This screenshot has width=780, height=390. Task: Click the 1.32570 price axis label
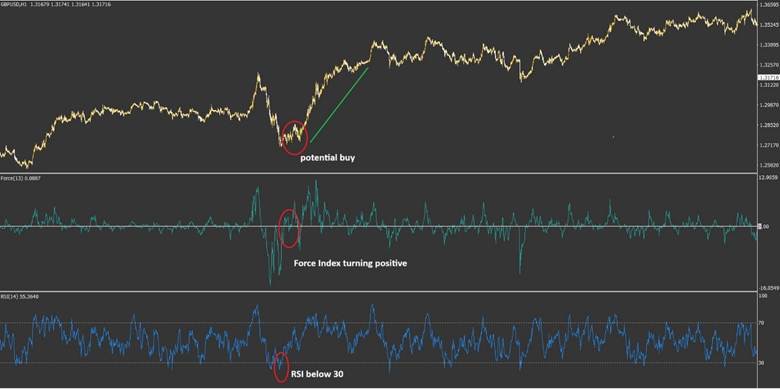770,65
